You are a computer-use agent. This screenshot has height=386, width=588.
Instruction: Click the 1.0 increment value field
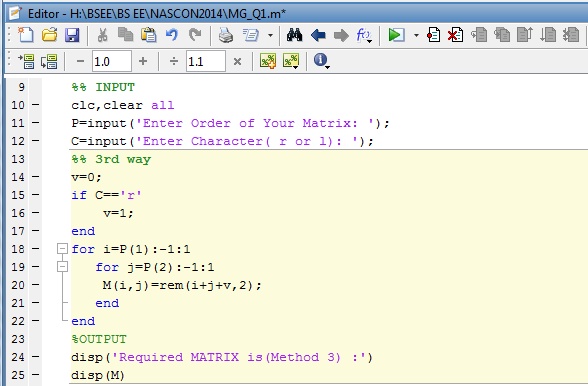(x=112, y=61)
